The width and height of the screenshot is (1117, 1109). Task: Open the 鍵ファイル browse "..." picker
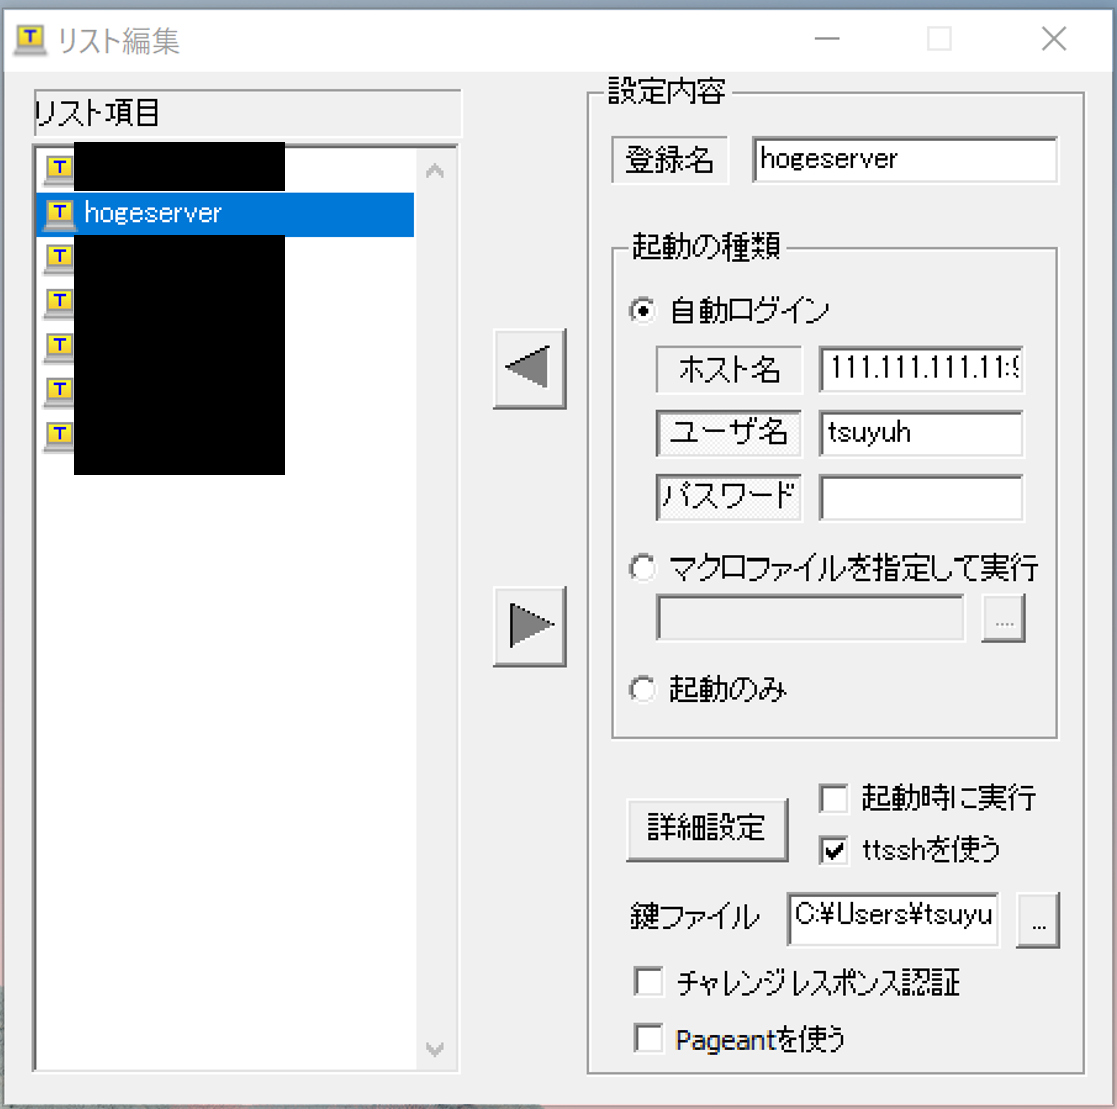(x=1038, y=920)
